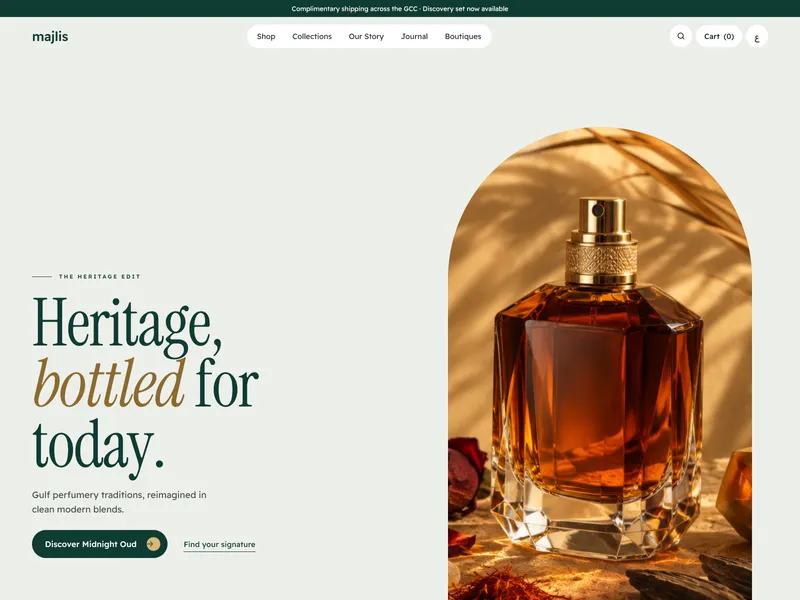Click the gold spray nozzle on bottle
Image resolution: width=800 pixels, height=600 pixels.
tap(602, 219)
